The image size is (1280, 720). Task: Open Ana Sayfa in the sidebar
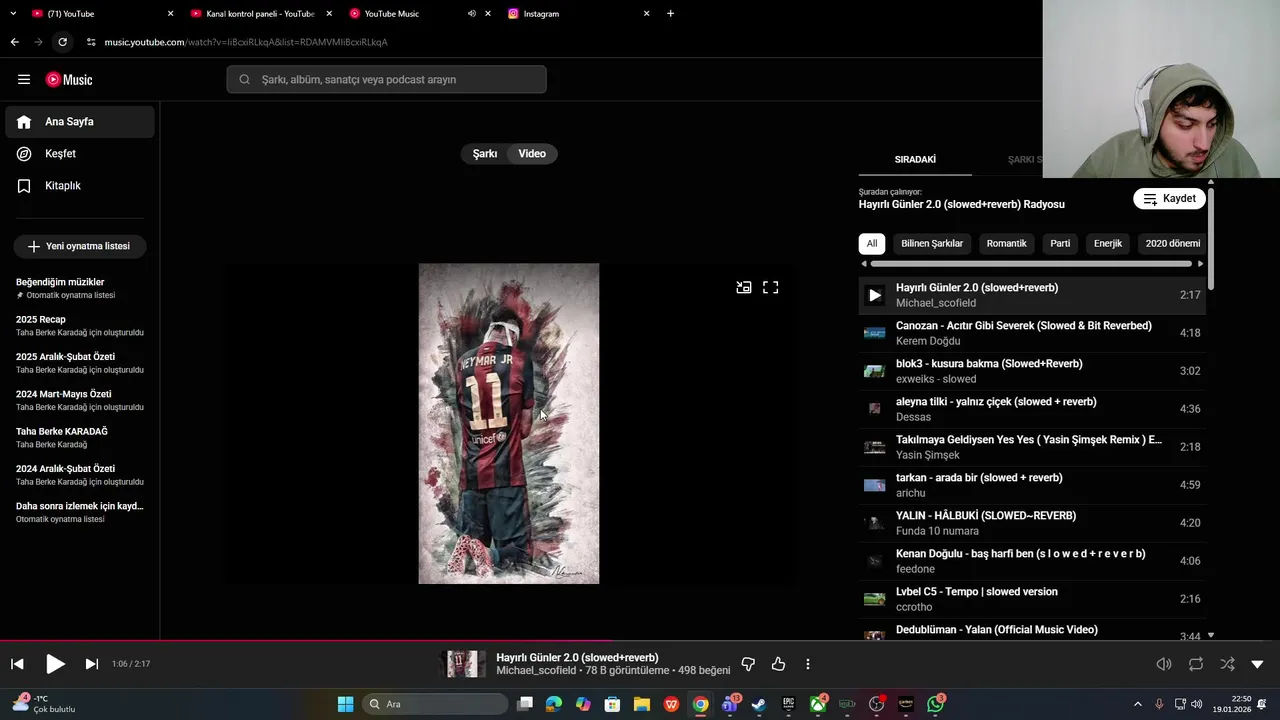pyautogui.click(x=80, y=122)
